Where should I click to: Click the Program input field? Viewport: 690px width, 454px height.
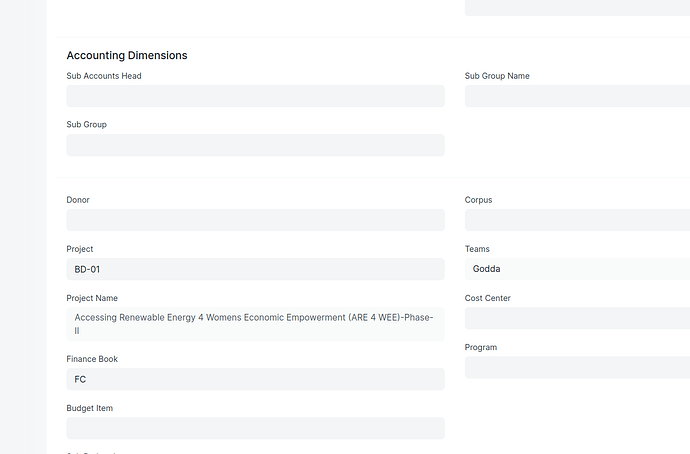[577, 367]
